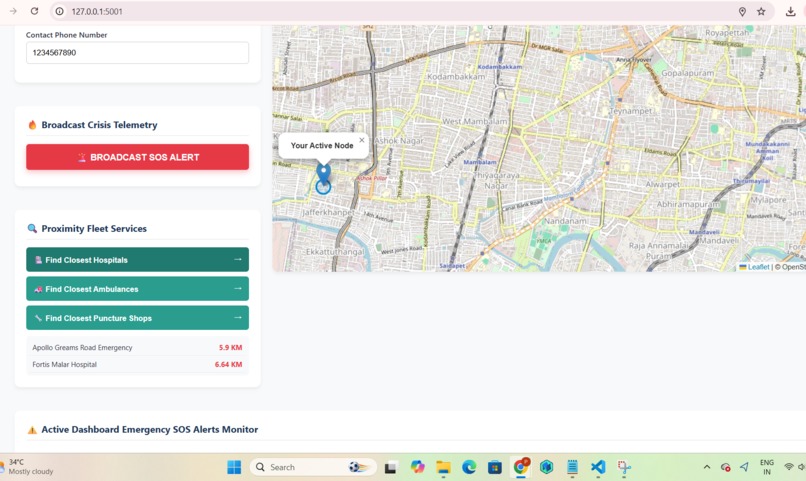Launch Microsoft Edge from taskbar
Viewport: 806px width, 481px height.
click(x=469, y=467)
